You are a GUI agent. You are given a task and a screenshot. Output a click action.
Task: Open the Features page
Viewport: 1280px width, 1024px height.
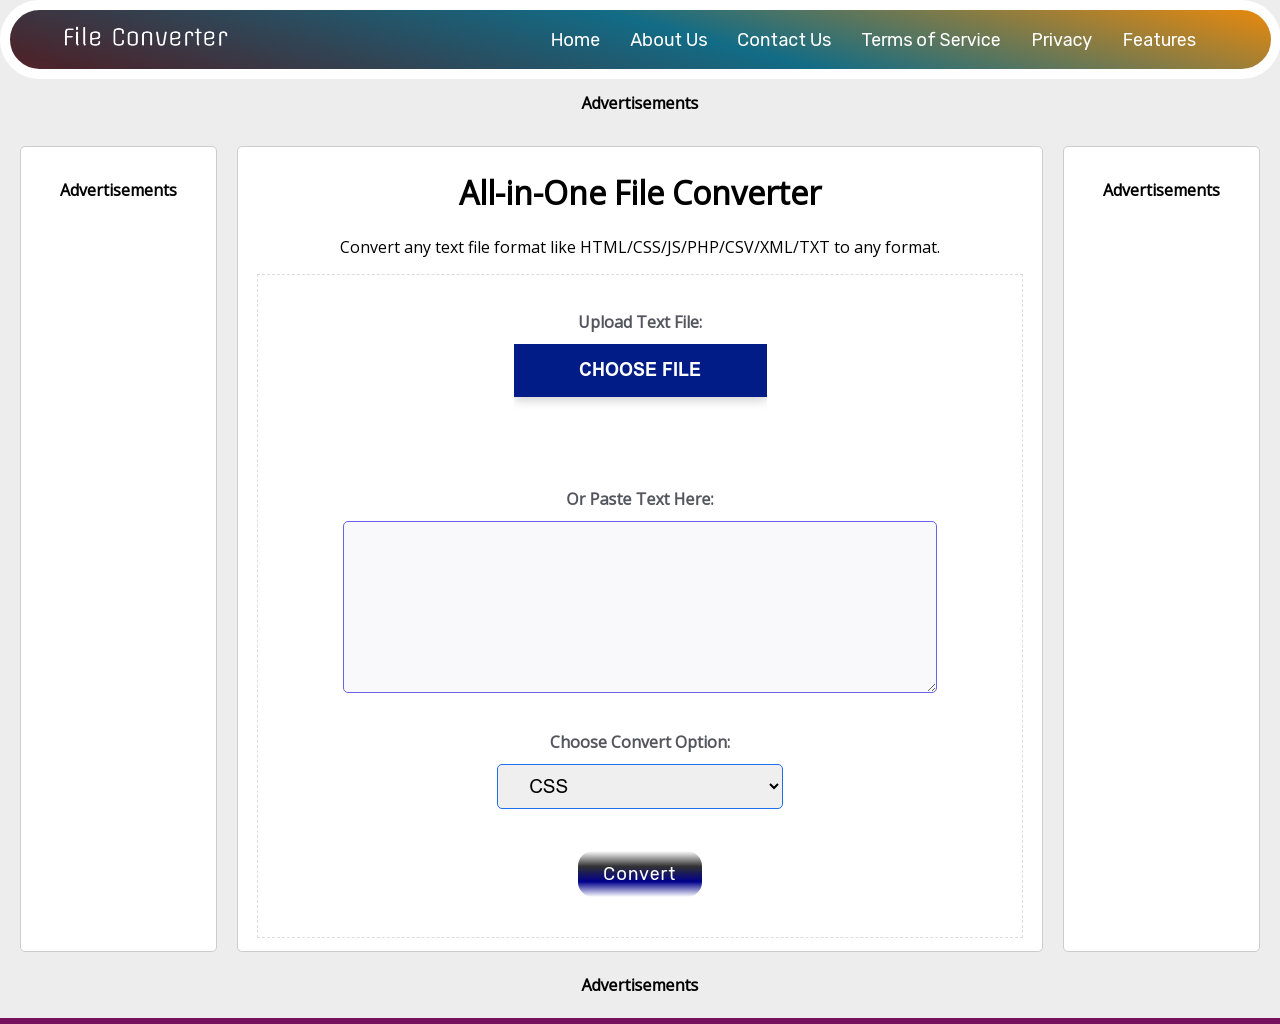(x=1159, y=40)
